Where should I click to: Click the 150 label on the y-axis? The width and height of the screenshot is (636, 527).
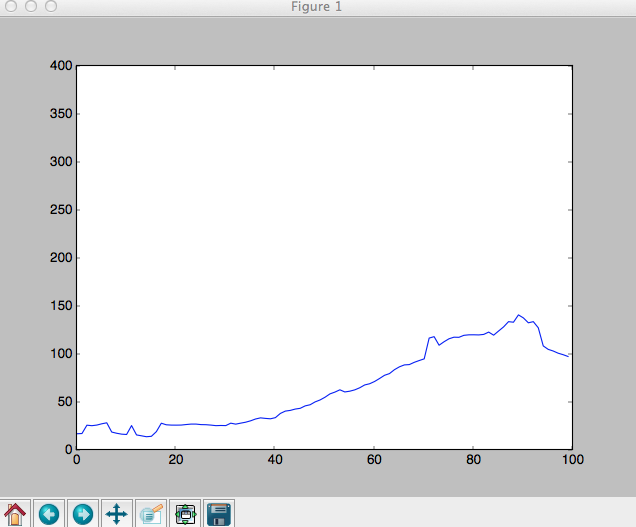coord(61,306)
